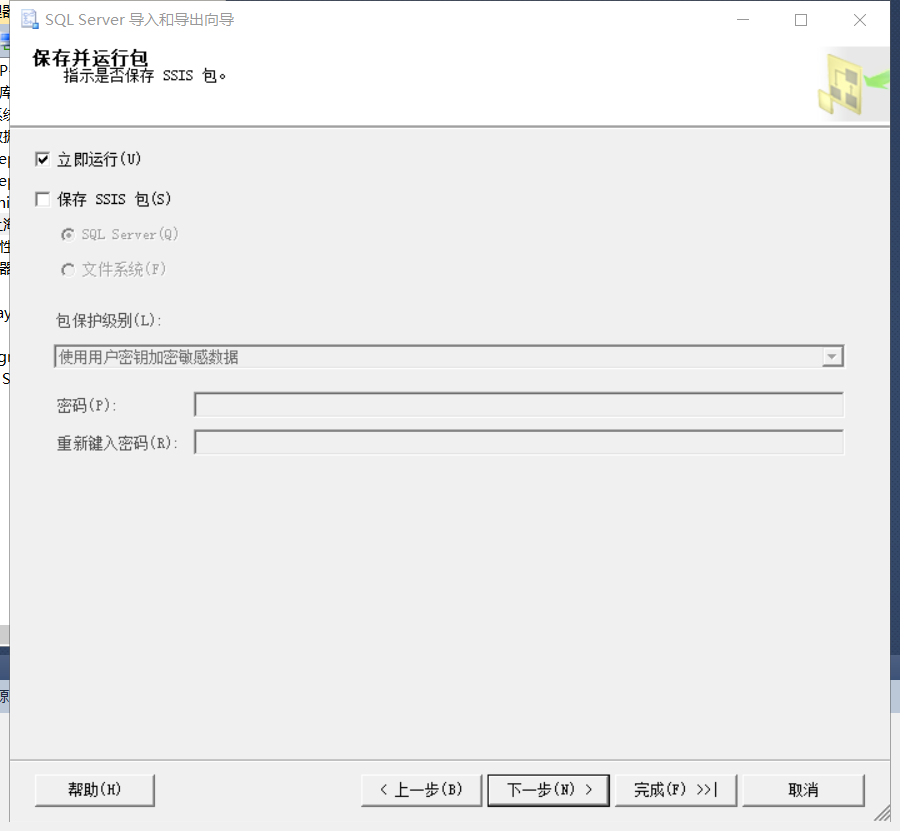Screen dimensions: 900x831
Task: Open the 包保护级别 dropdown list
Action: (832, 356)
